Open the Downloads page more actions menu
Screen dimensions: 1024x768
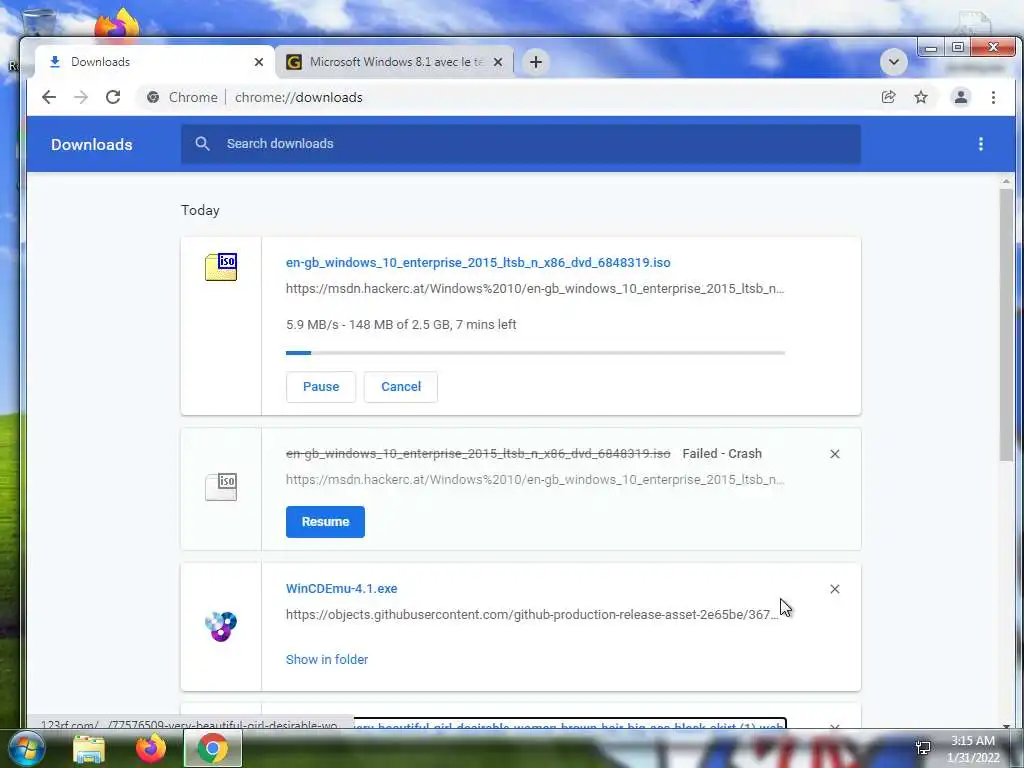click(980, 144)
